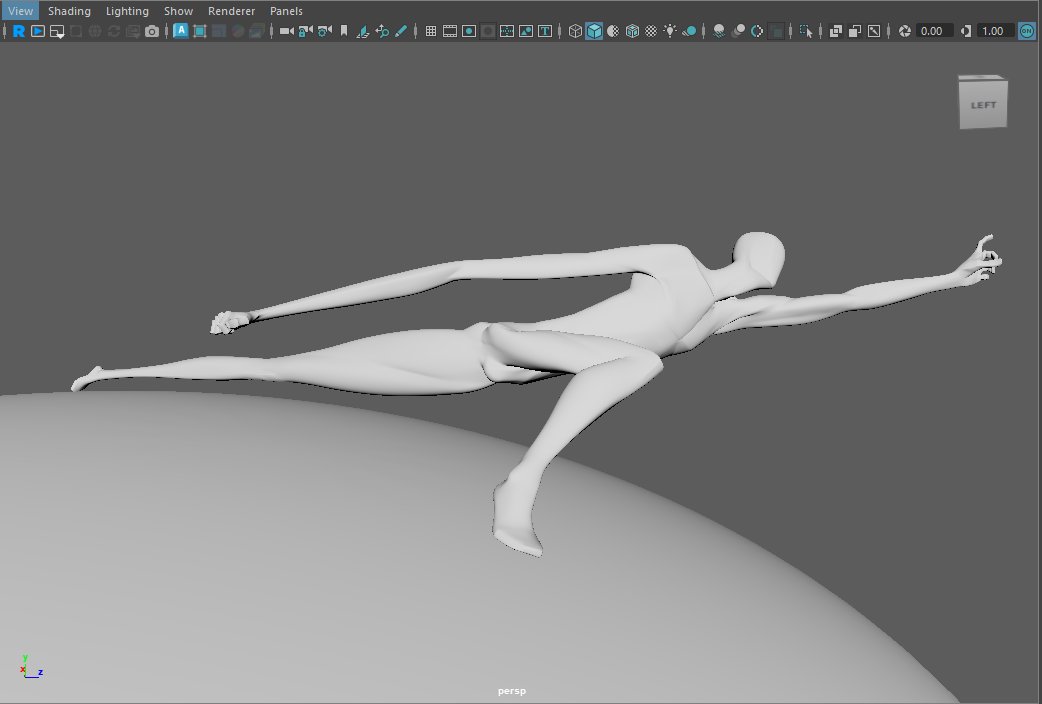The width and height of the screenshot is (1042, 704).
Task: Click the LEFT face of view cube
Action: [x=984, y=105]
